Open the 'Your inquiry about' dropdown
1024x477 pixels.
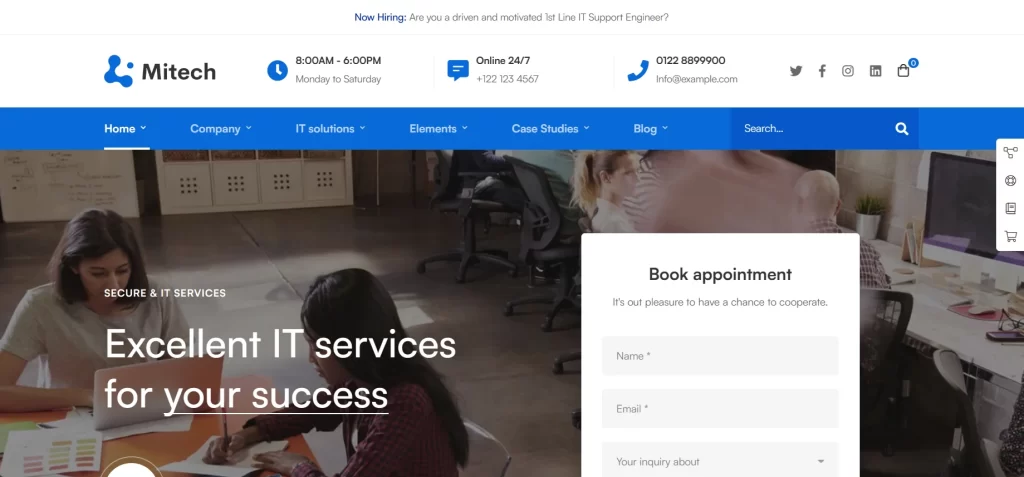(720, 460)
